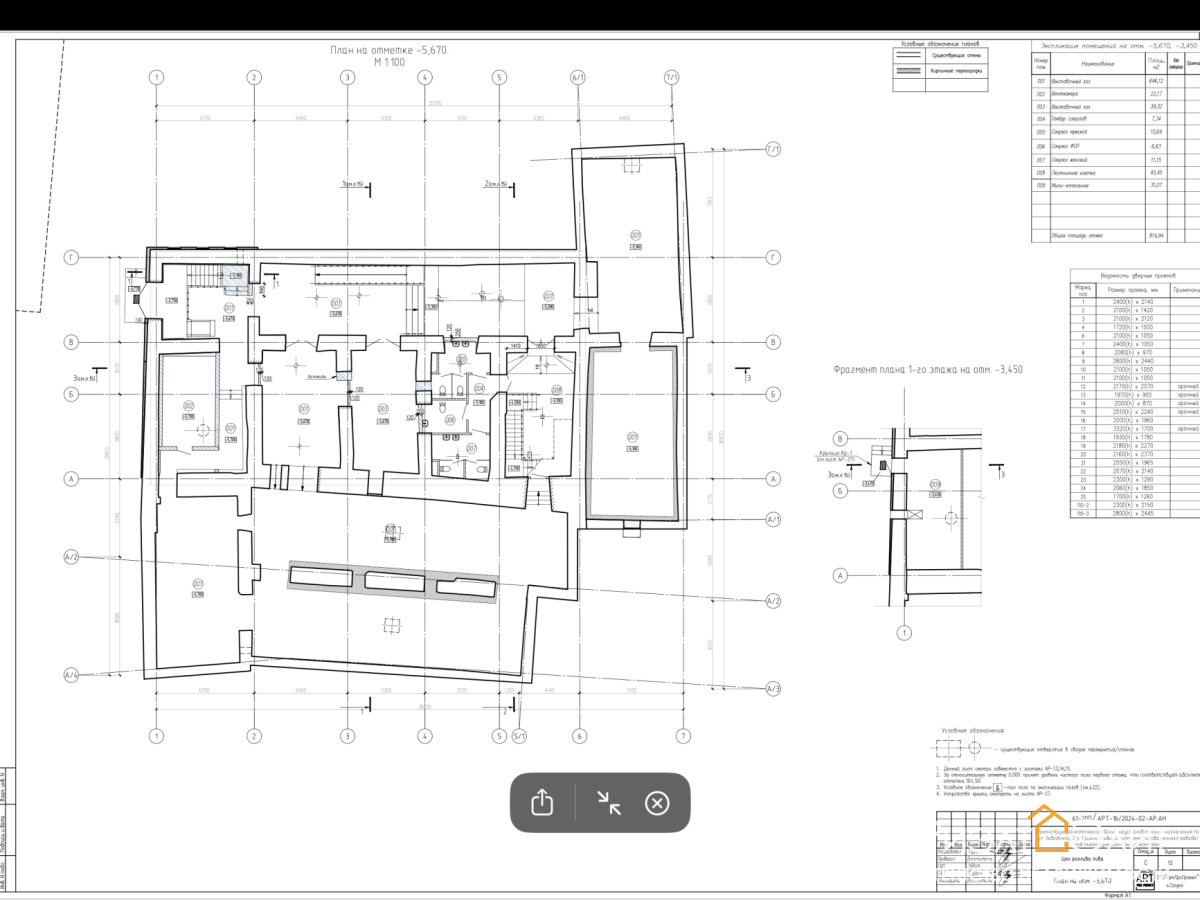
Task: Exit full screen with the collapse arrows icon
Action: coord(608,803)
